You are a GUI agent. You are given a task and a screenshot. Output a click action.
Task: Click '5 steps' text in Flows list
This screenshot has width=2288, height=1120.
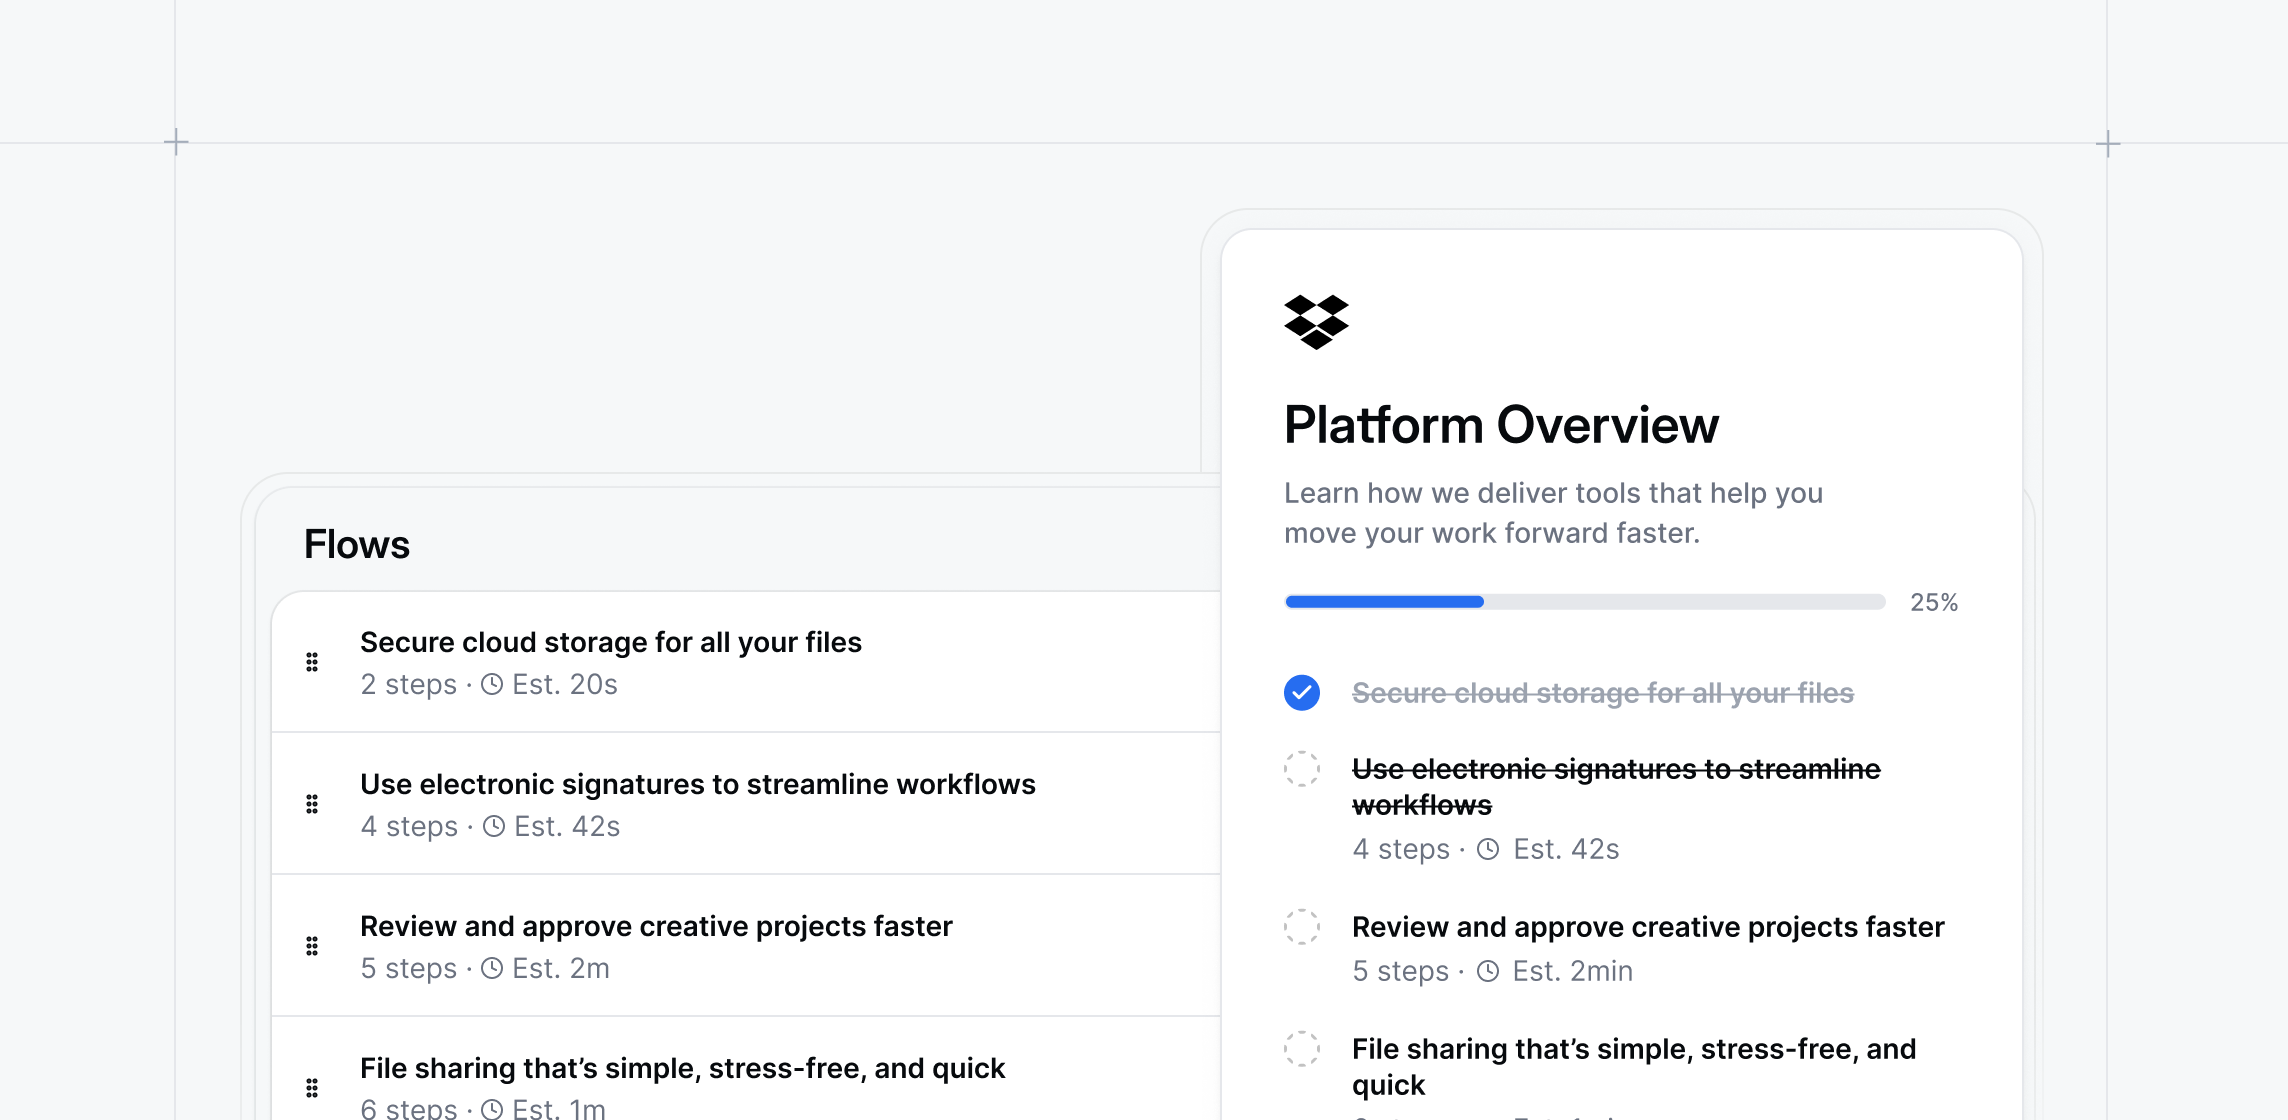(408, 968)
